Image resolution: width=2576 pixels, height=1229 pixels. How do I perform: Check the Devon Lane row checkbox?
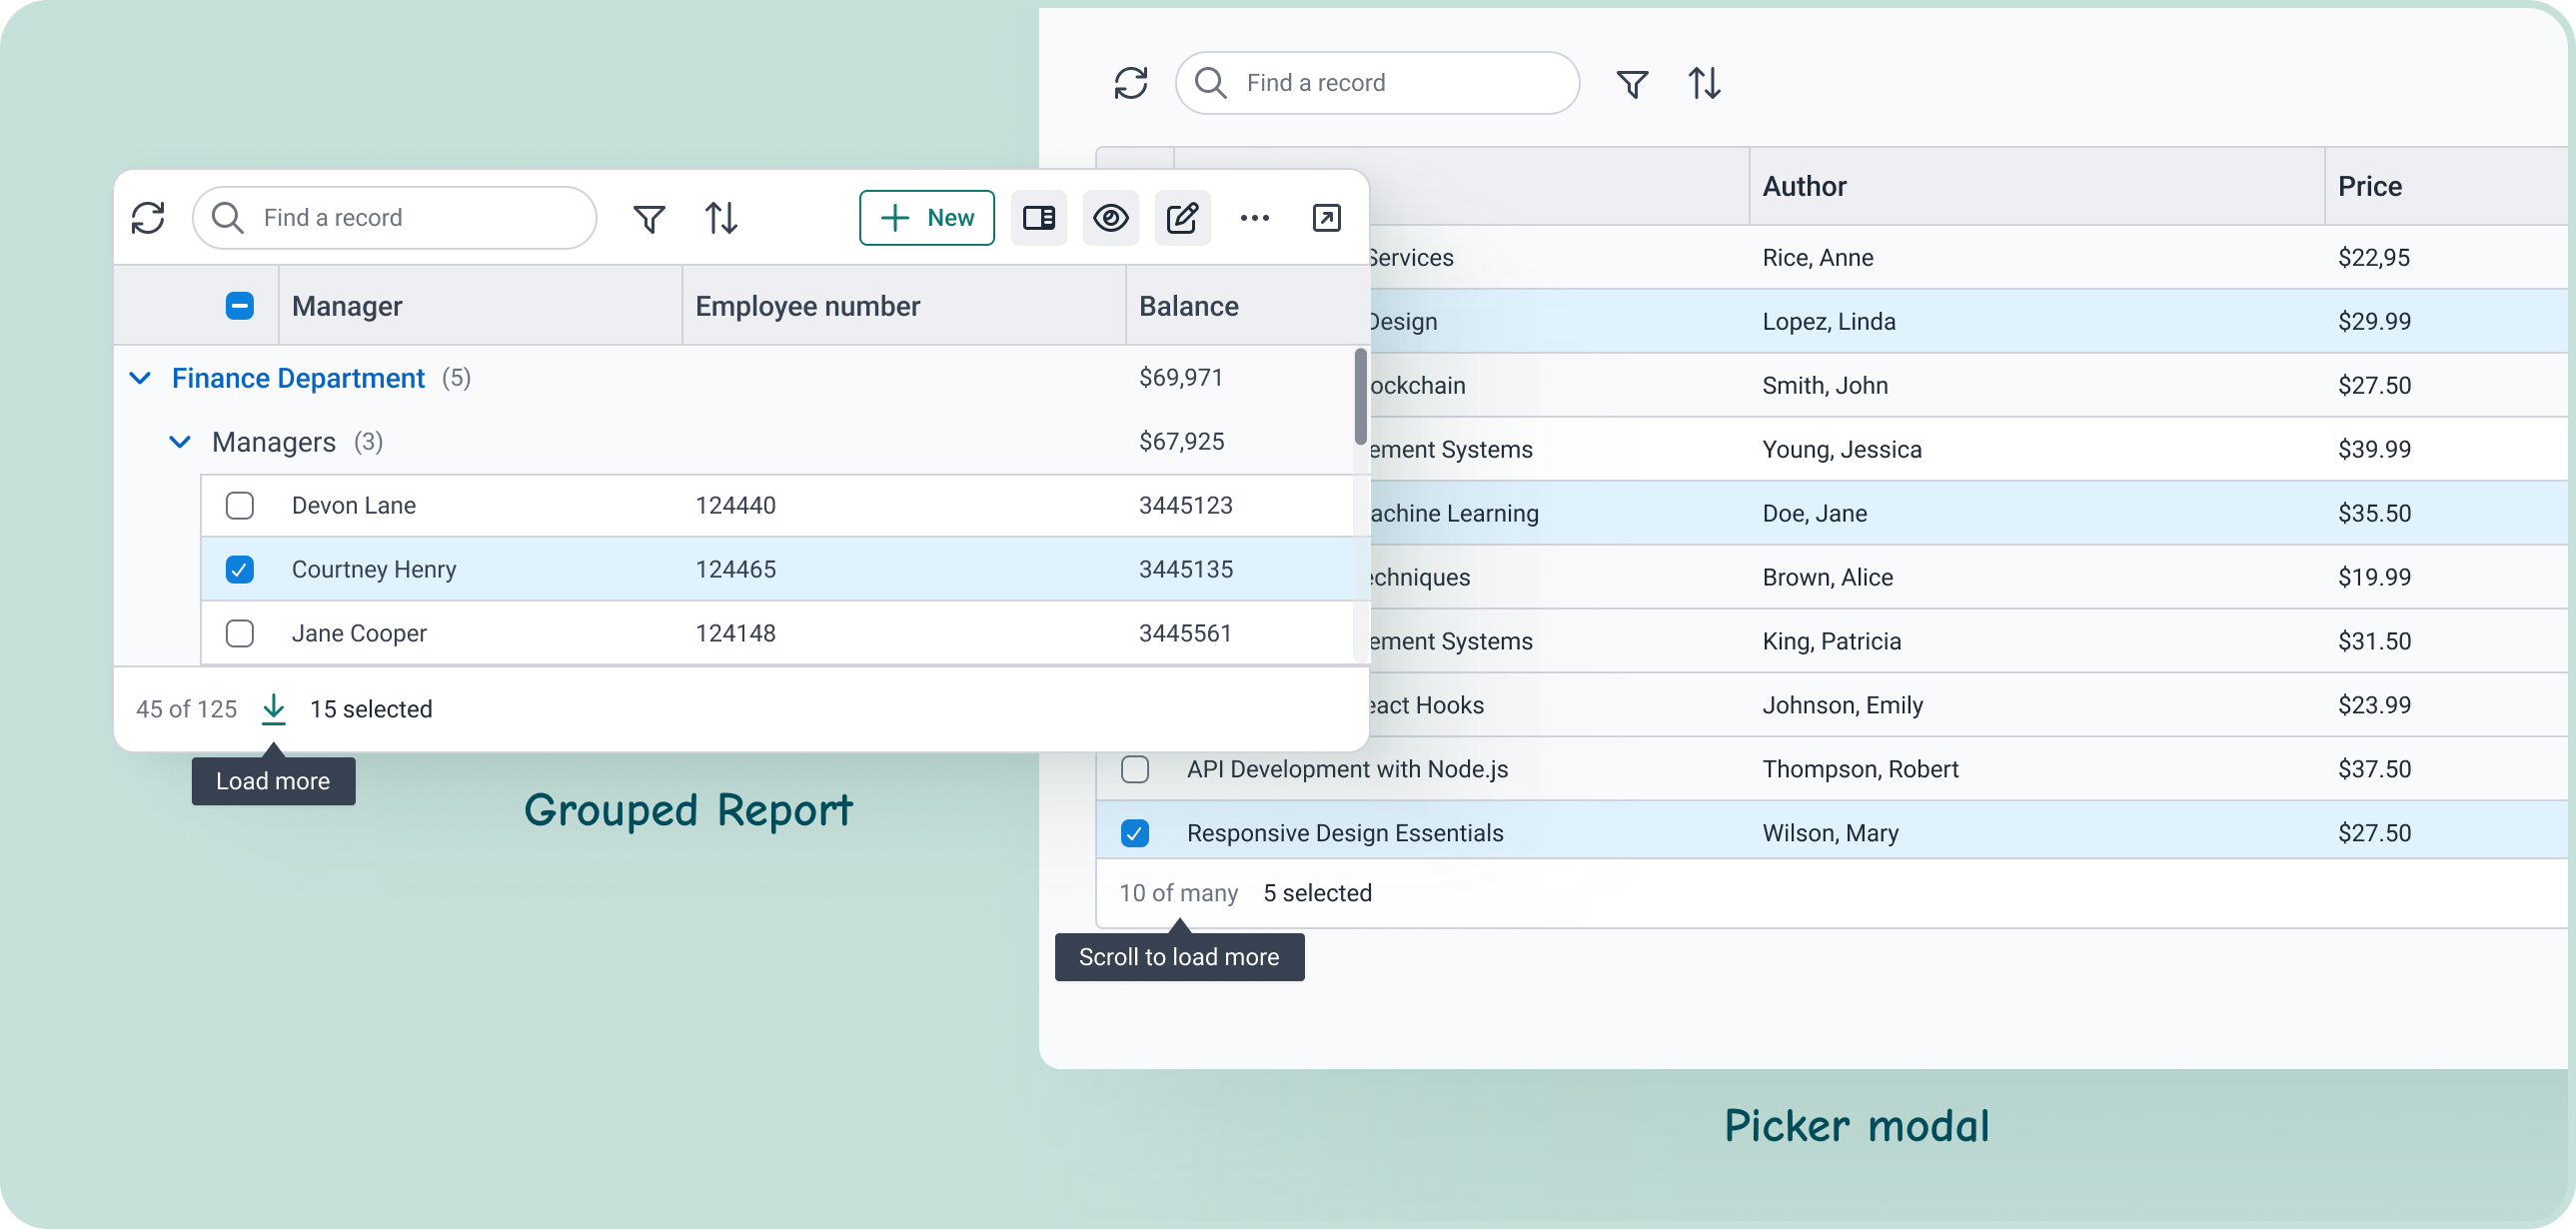click(240, 506)
